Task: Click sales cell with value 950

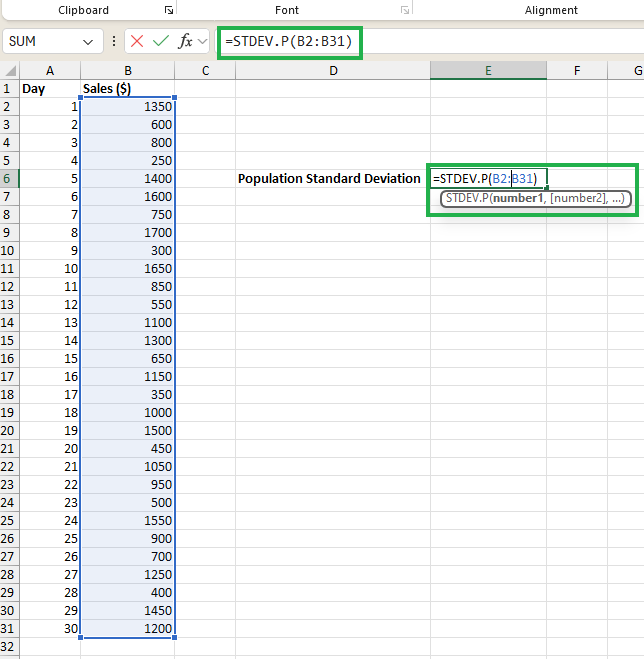Action: [128, 485]
